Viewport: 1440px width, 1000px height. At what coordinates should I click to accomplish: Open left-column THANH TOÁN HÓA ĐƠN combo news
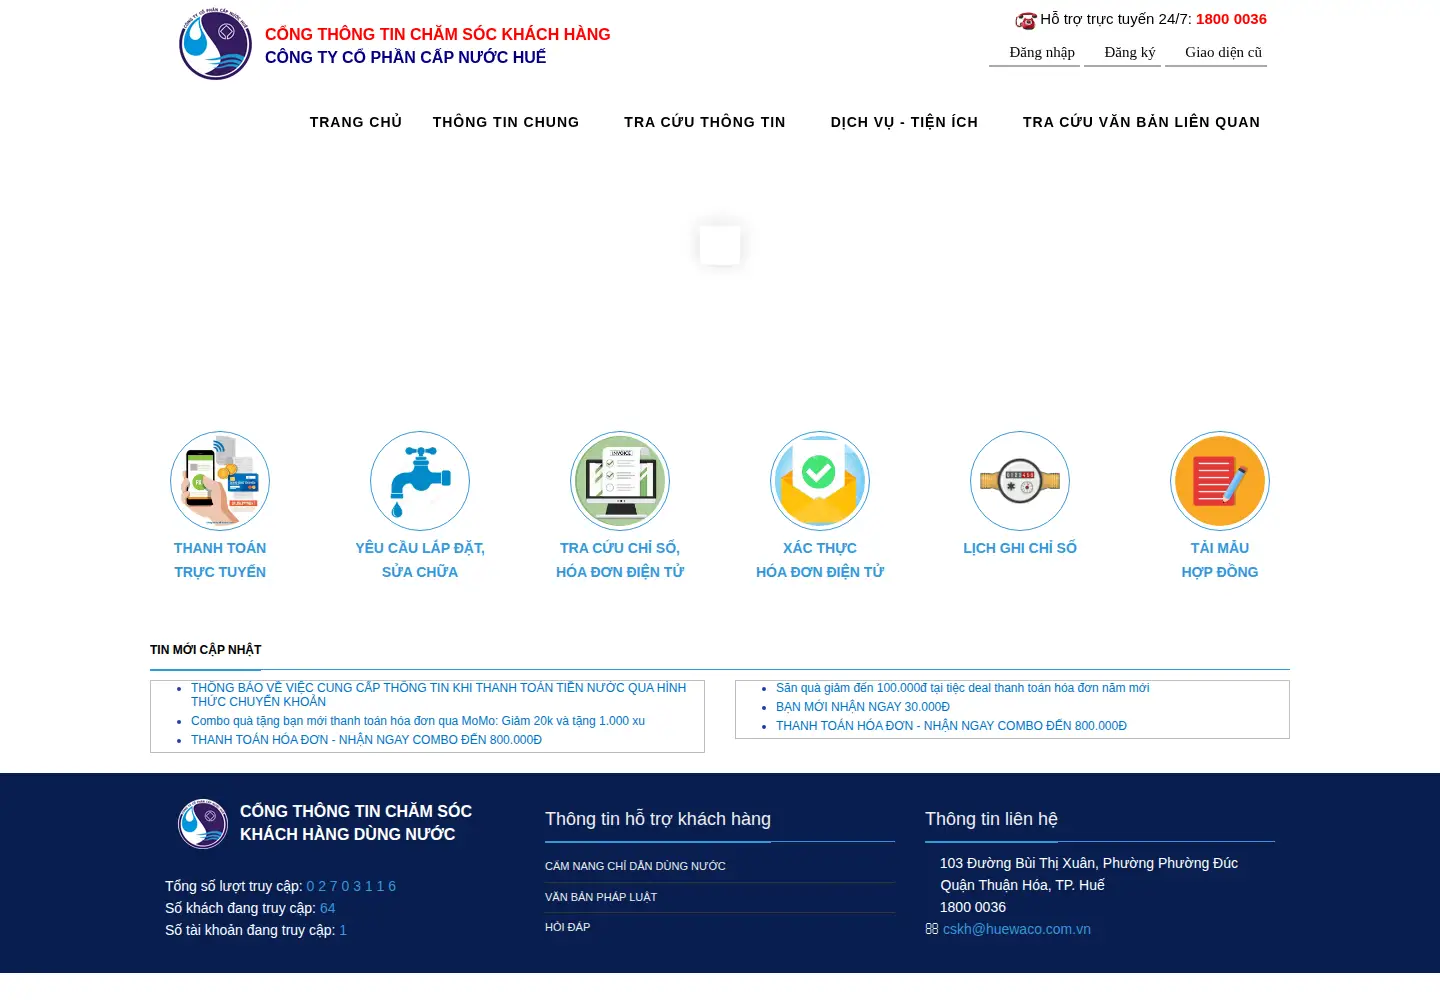click(366, 740)
